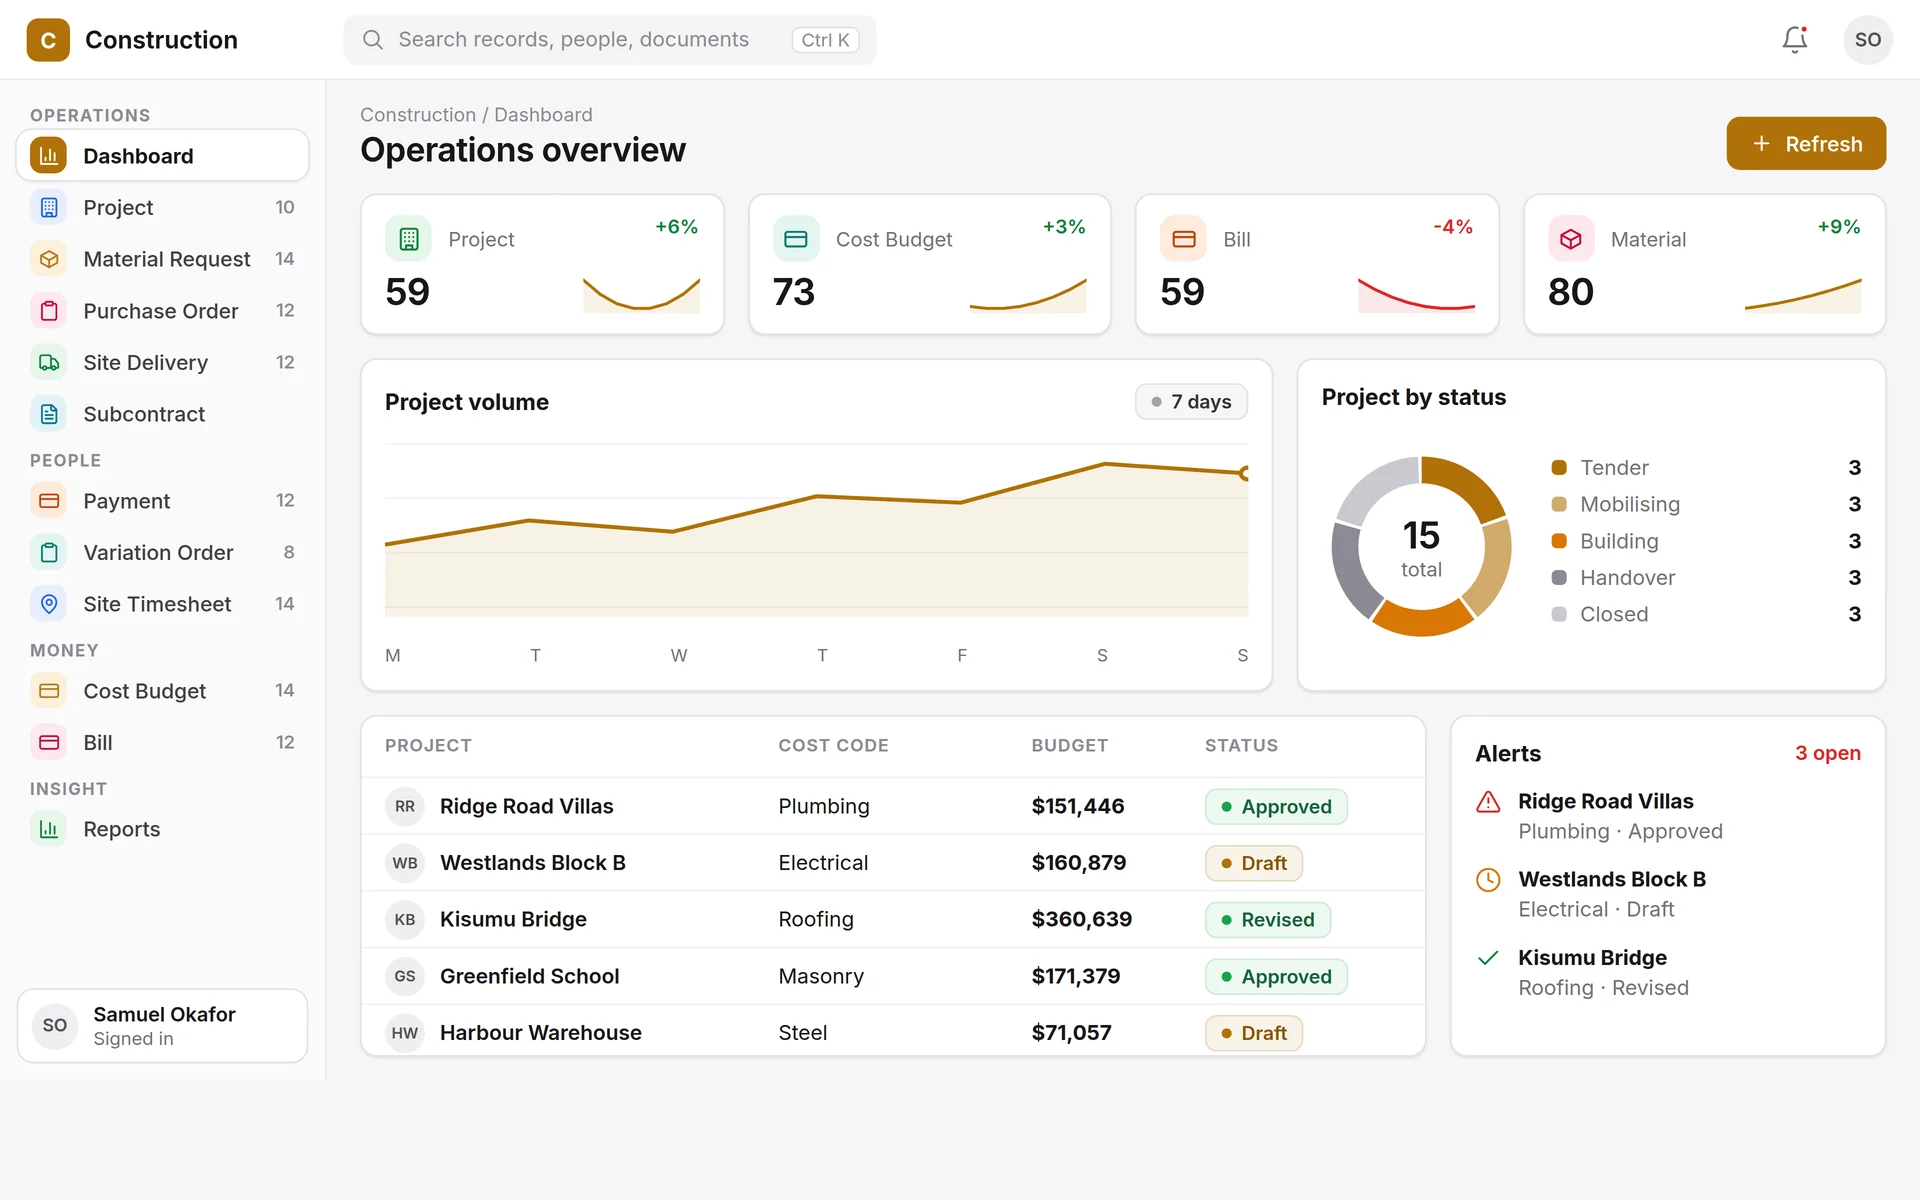Click the Ridge Road Villas warning alert icon
This screenshot has height=1200, width=1920.
(x=1488, y=802)
